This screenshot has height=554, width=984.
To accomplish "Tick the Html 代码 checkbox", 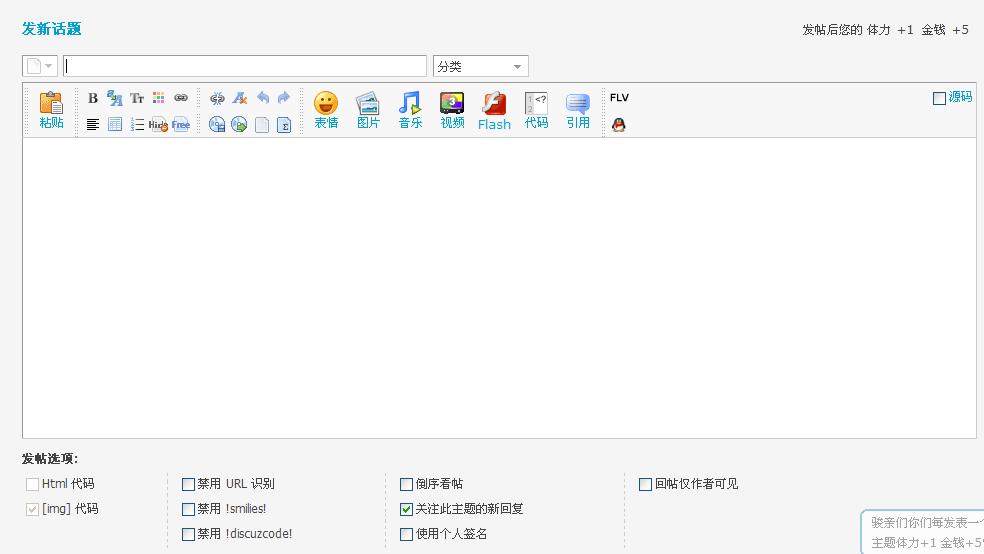I will (x=32, y=484).
